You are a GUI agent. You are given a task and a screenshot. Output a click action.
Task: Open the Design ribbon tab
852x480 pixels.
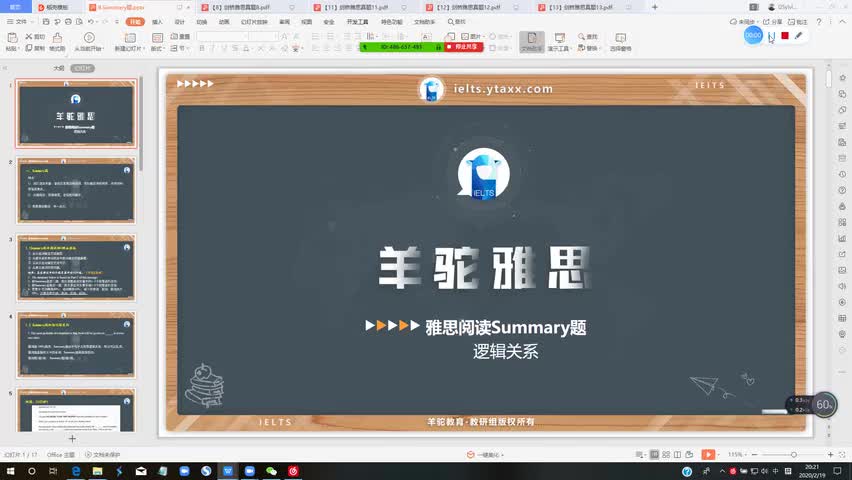point(179,22)
